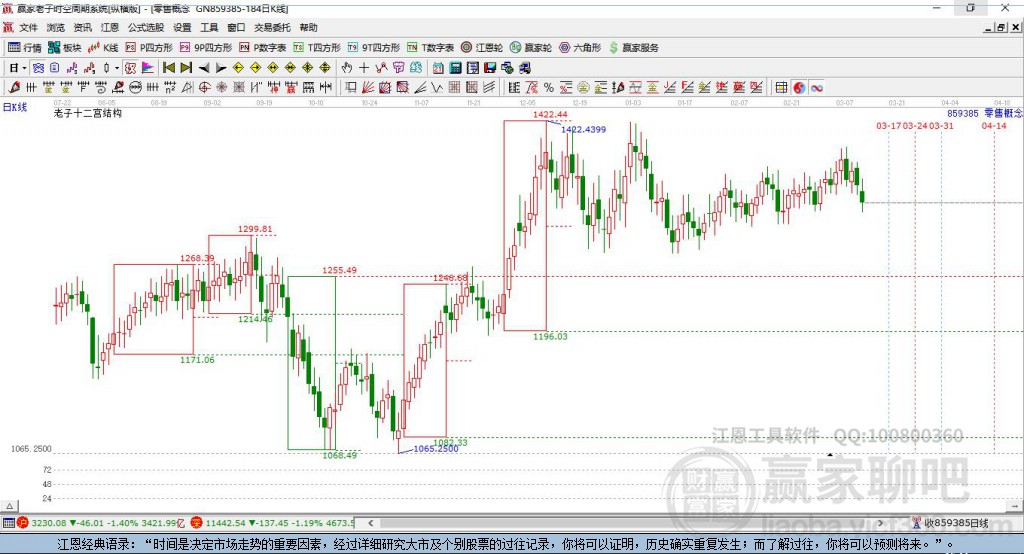Open the calendar date icon

click(x=438, y=68)
